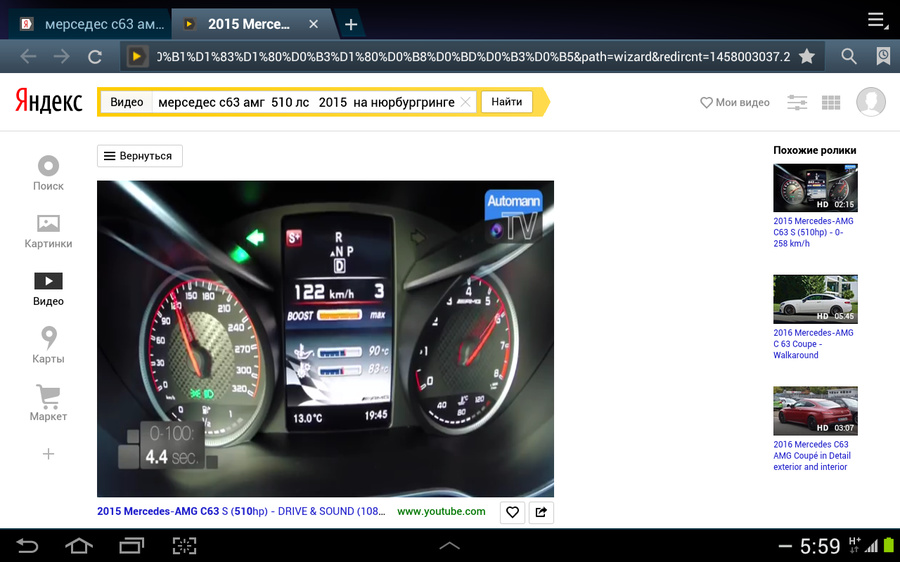Image resolution: width=900 pixels, height=562 pixels.
Task: Open Yandex services grid icon
Action: tap(831, 103)
